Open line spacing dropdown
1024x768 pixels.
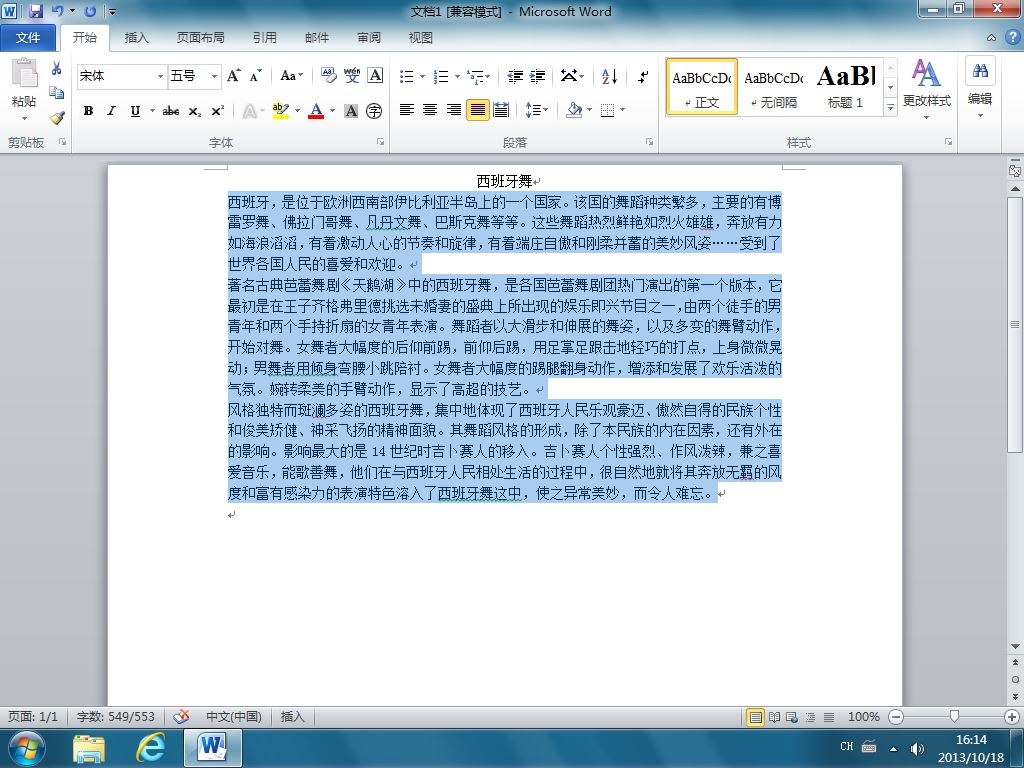tap(537, 110)
